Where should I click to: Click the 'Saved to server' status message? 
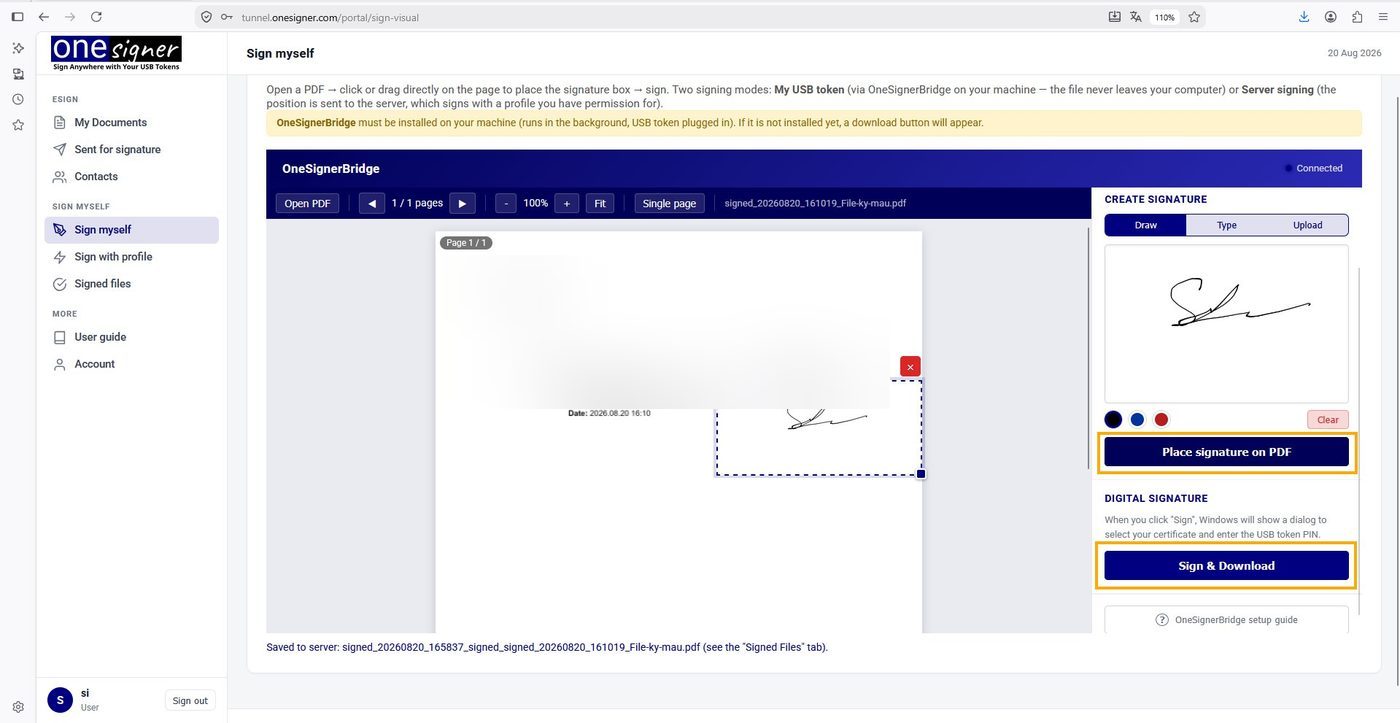coord(547,647)
